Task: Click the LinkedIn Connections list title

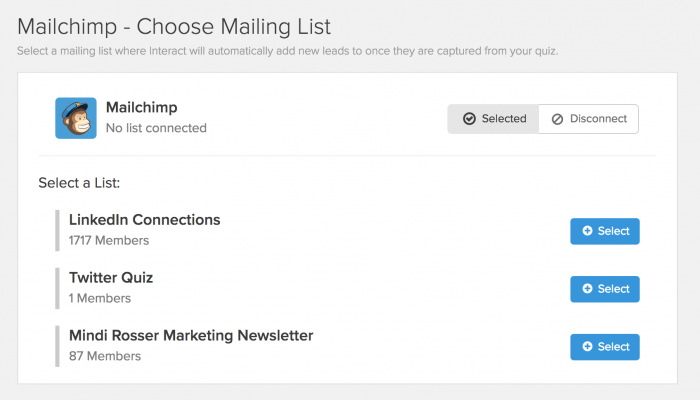Action: 145,220
